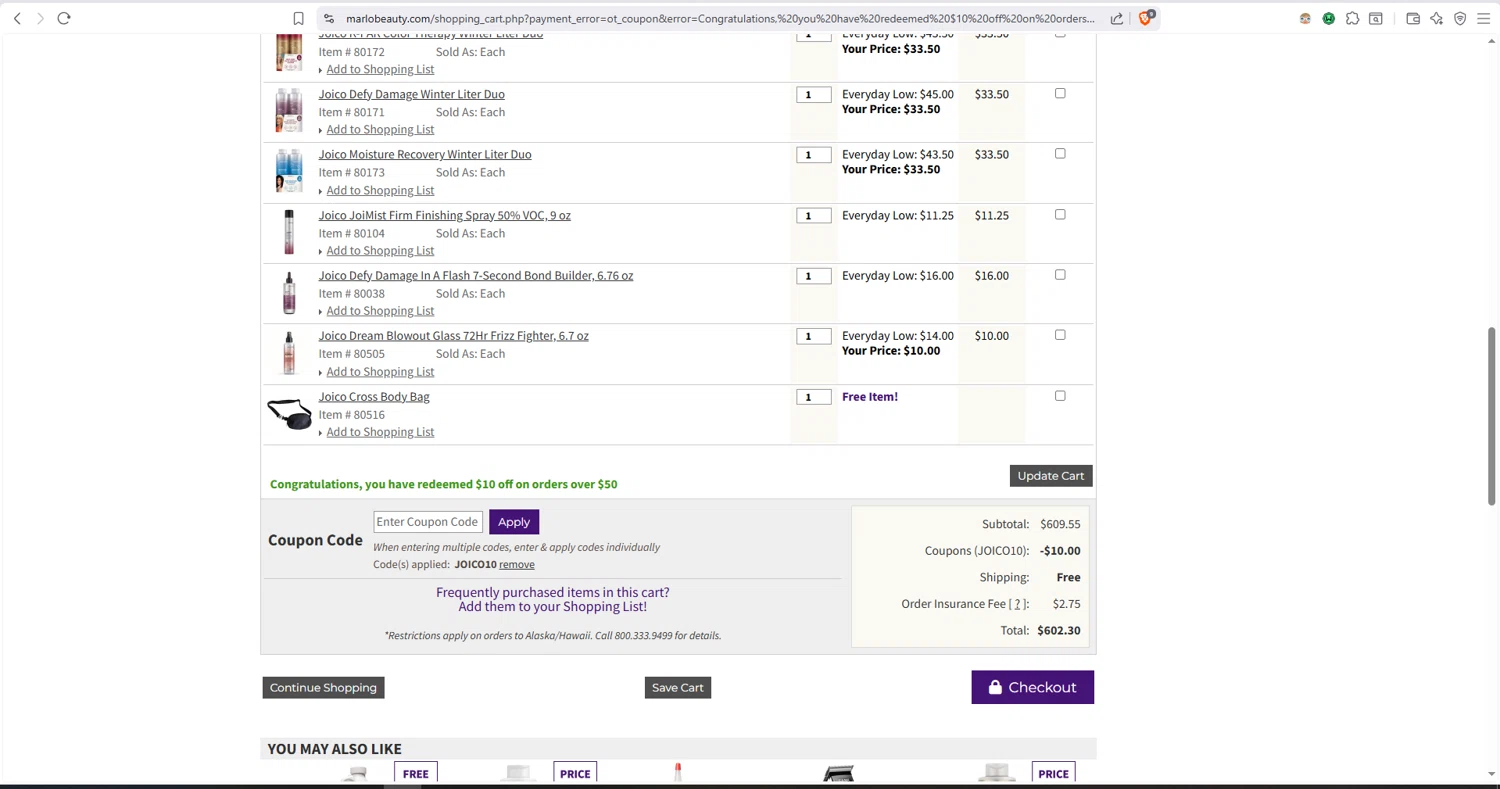Open Order Insurance Fee help question mark
Viewport: 1500px width, 789px height.
click(1018, 604)
